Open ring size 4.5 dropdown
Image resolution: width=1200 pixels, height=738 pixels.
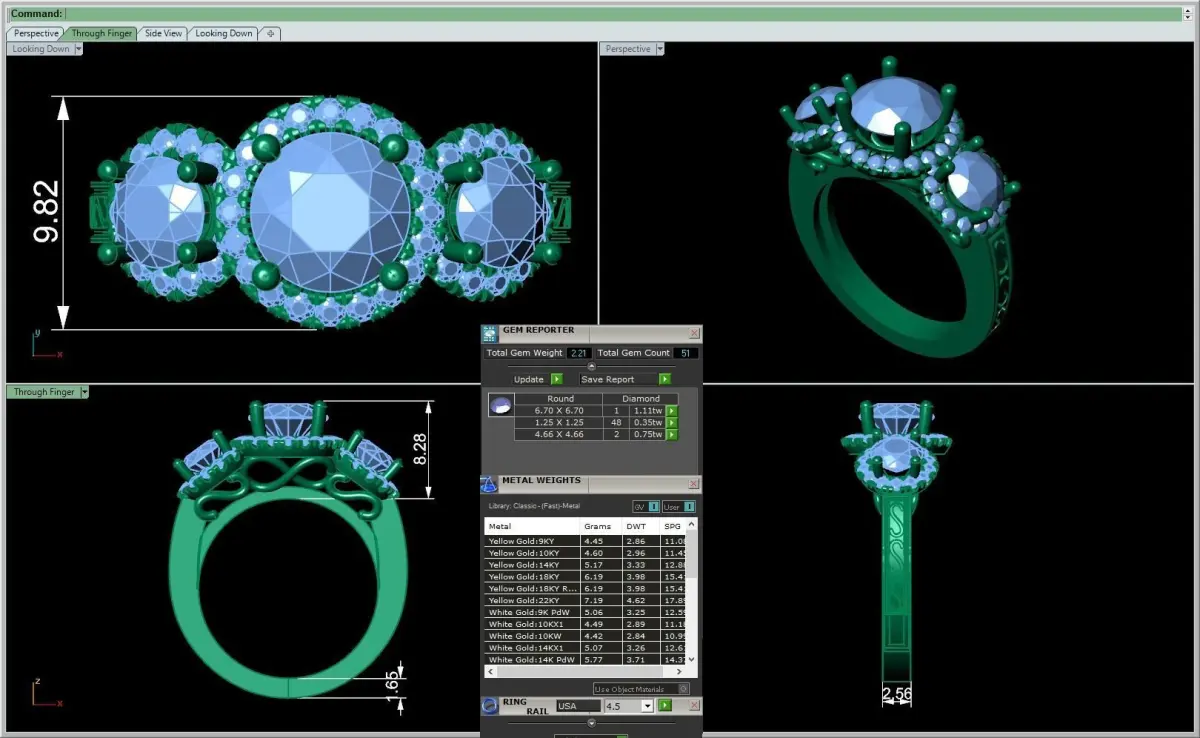pos(647,706)
